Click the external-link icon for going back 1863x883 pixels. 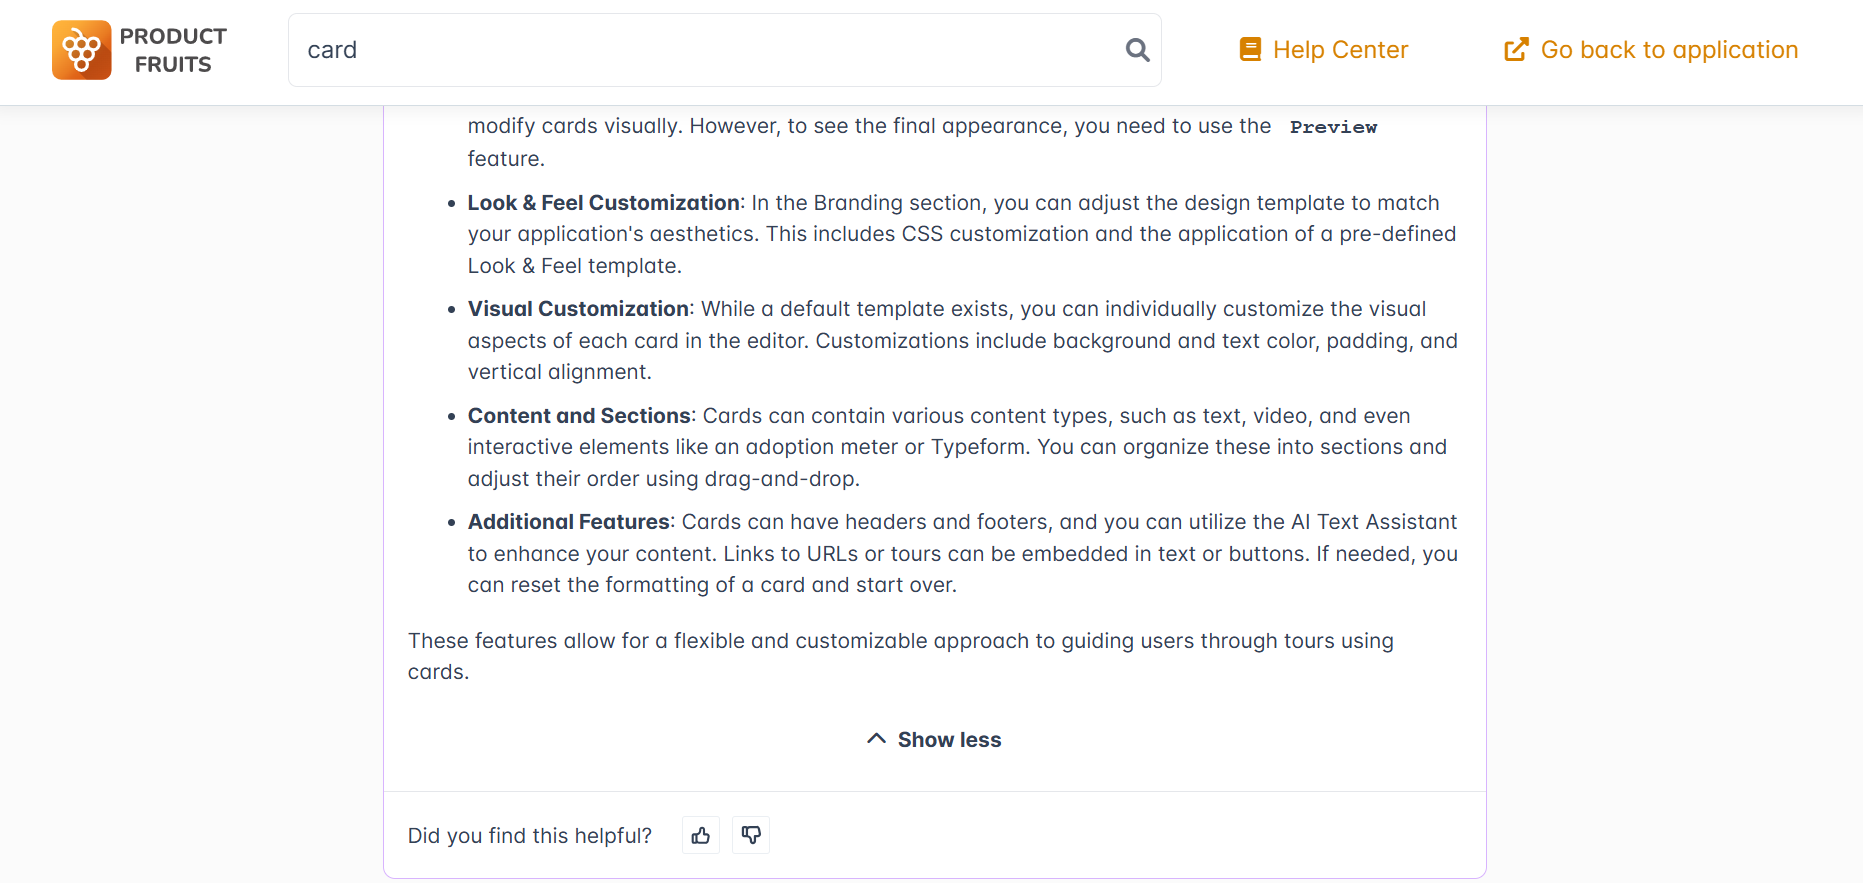(x=1516, y=50)
